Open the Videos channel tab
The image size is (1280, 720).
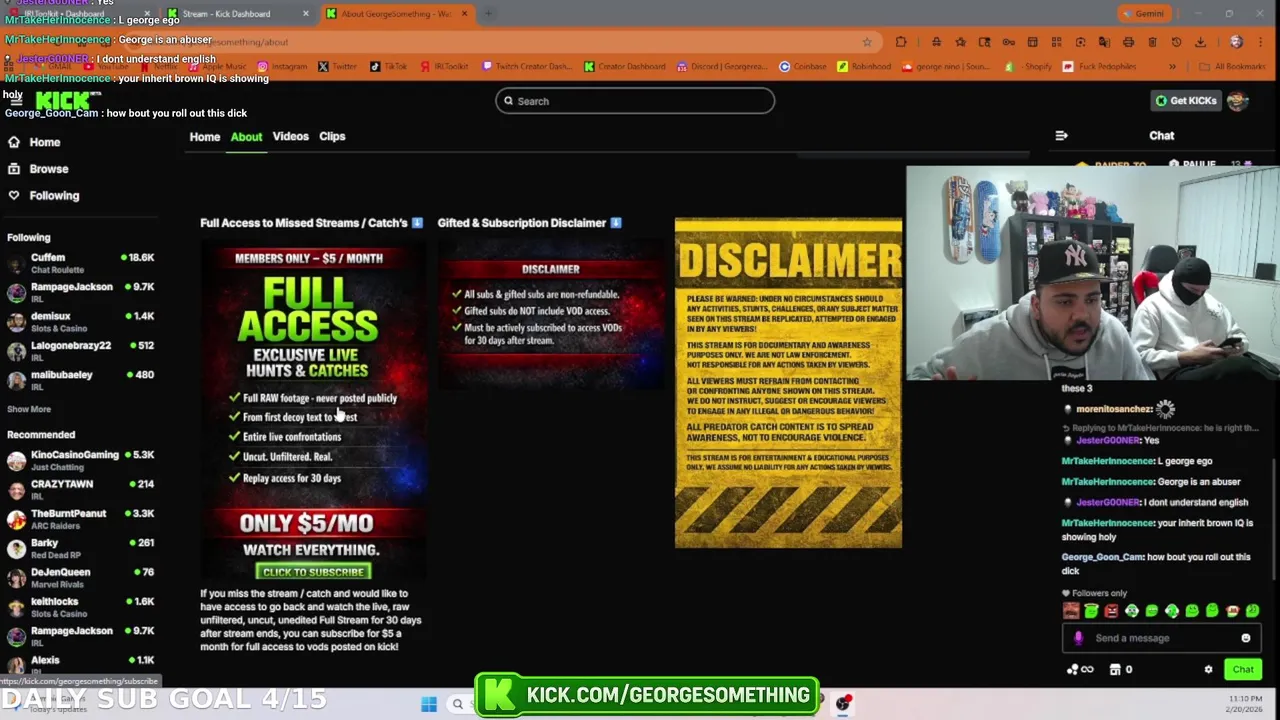click(x=291, y=137)
